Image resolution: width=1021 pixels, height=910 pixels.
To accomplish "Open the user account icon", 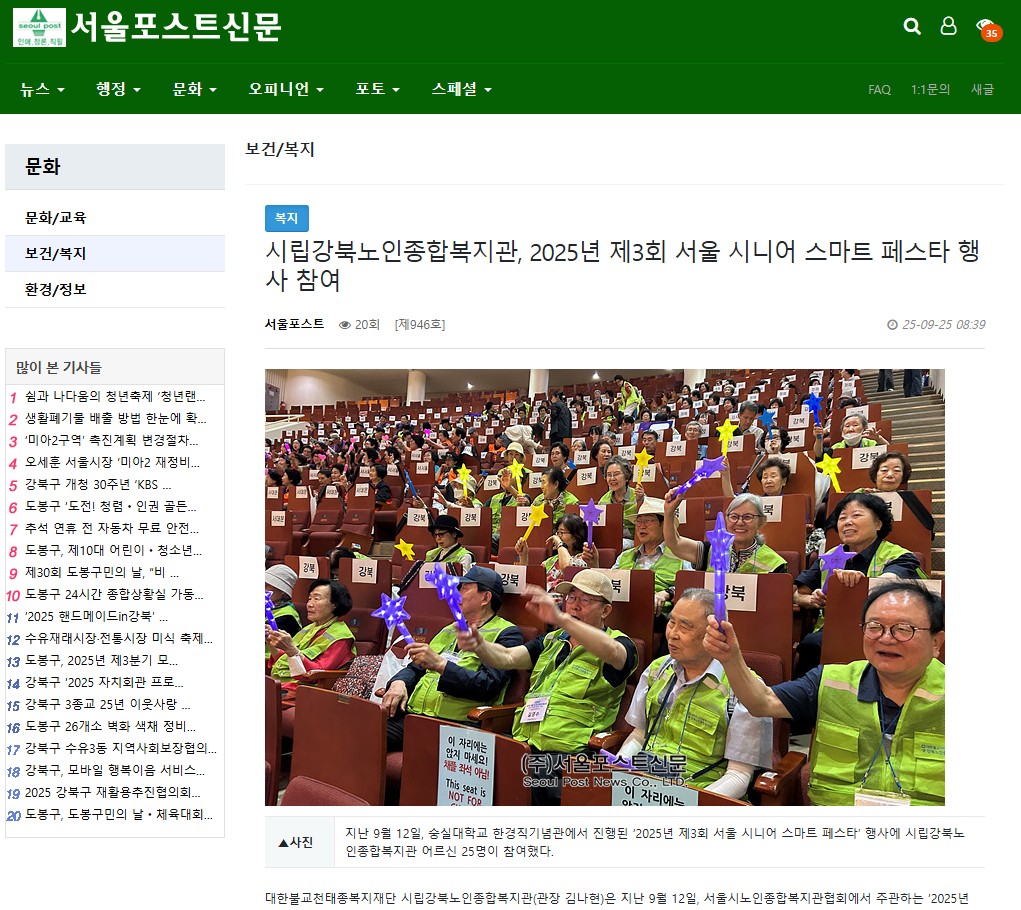I will pyautogui.click(x=948, y=27).
